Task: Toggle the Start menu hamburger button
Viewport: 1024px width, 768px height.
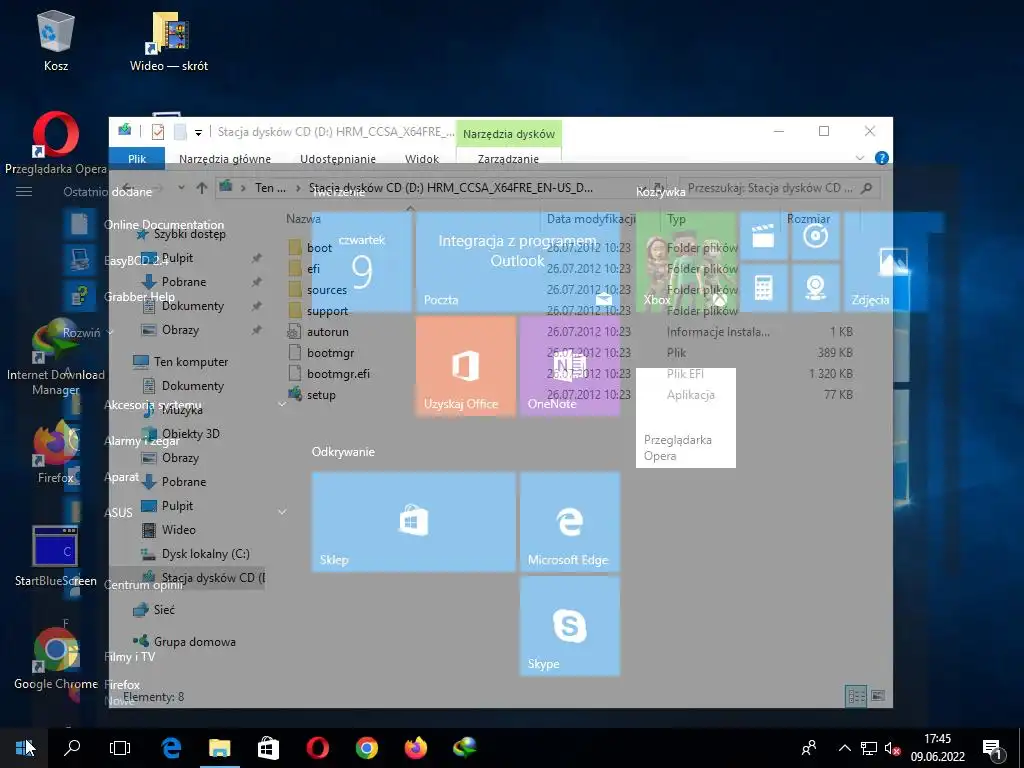Action: coord(24,191)
